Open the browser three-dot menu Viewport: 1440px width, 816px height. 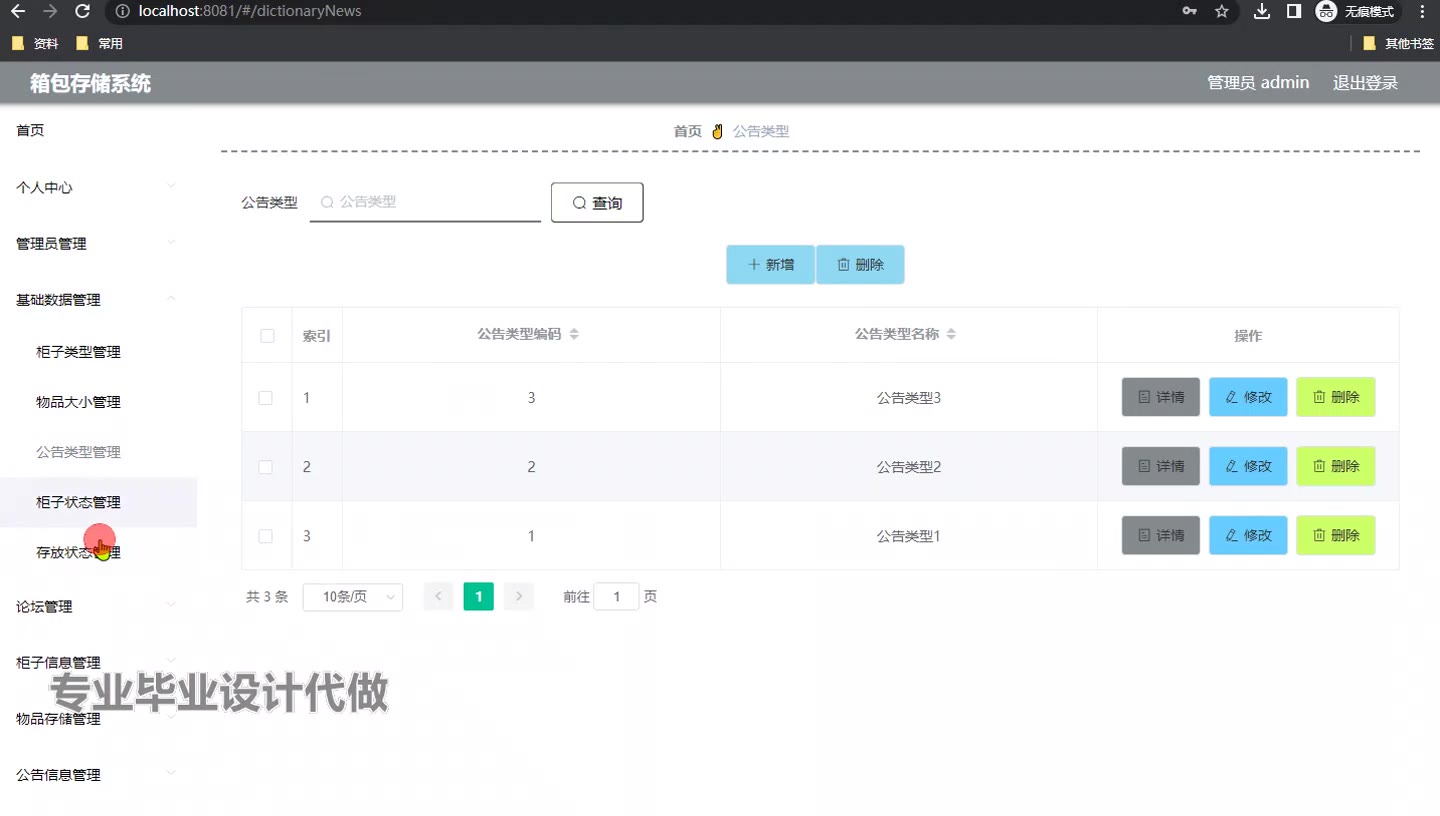coord(1422,11)
